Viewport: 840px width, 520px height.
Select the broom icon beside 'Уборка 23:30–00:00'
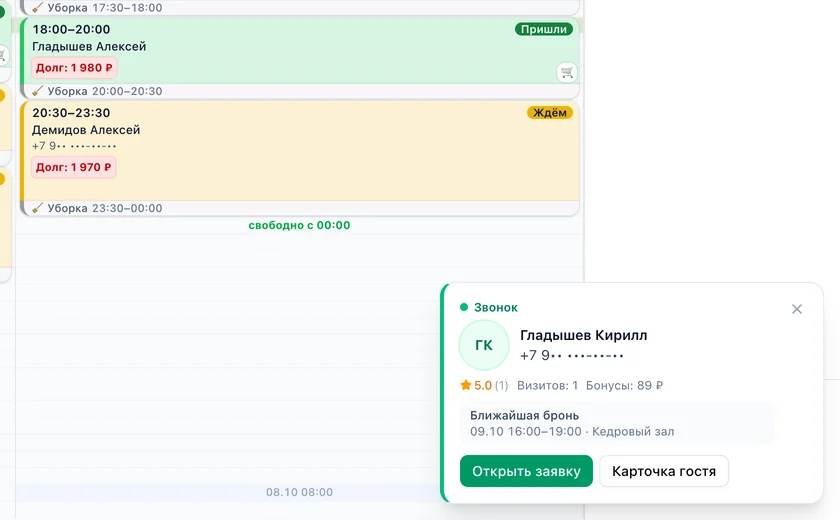(37, 208)
